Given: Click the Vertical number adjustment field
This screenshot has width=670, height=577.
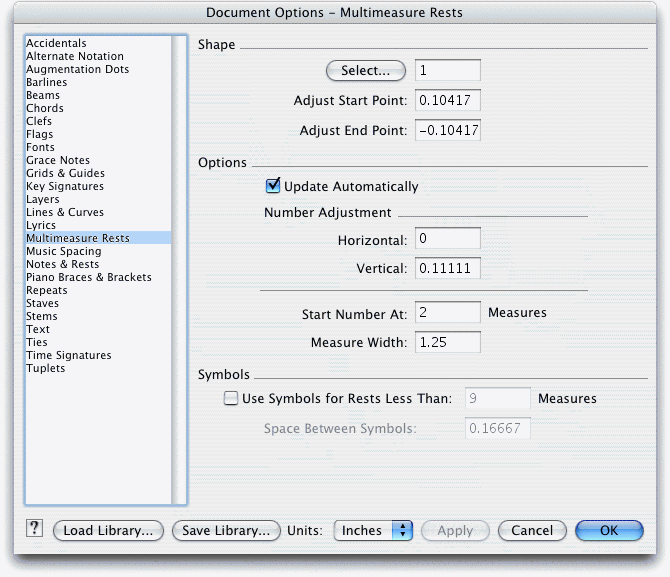Looking at the screenshot, I should tap(448, 268).
